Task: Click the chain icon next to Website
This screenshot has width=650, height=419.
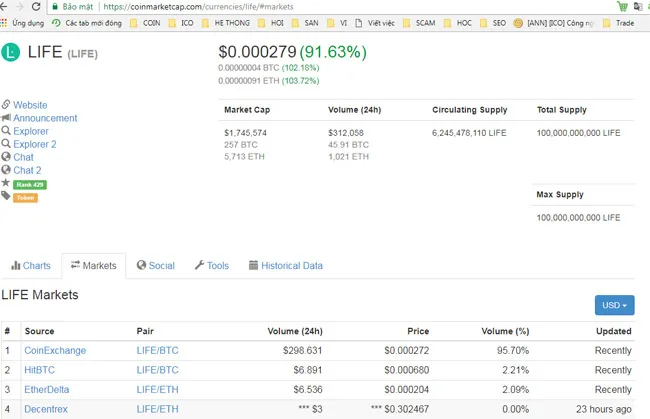Action: (x=6, y=104)
